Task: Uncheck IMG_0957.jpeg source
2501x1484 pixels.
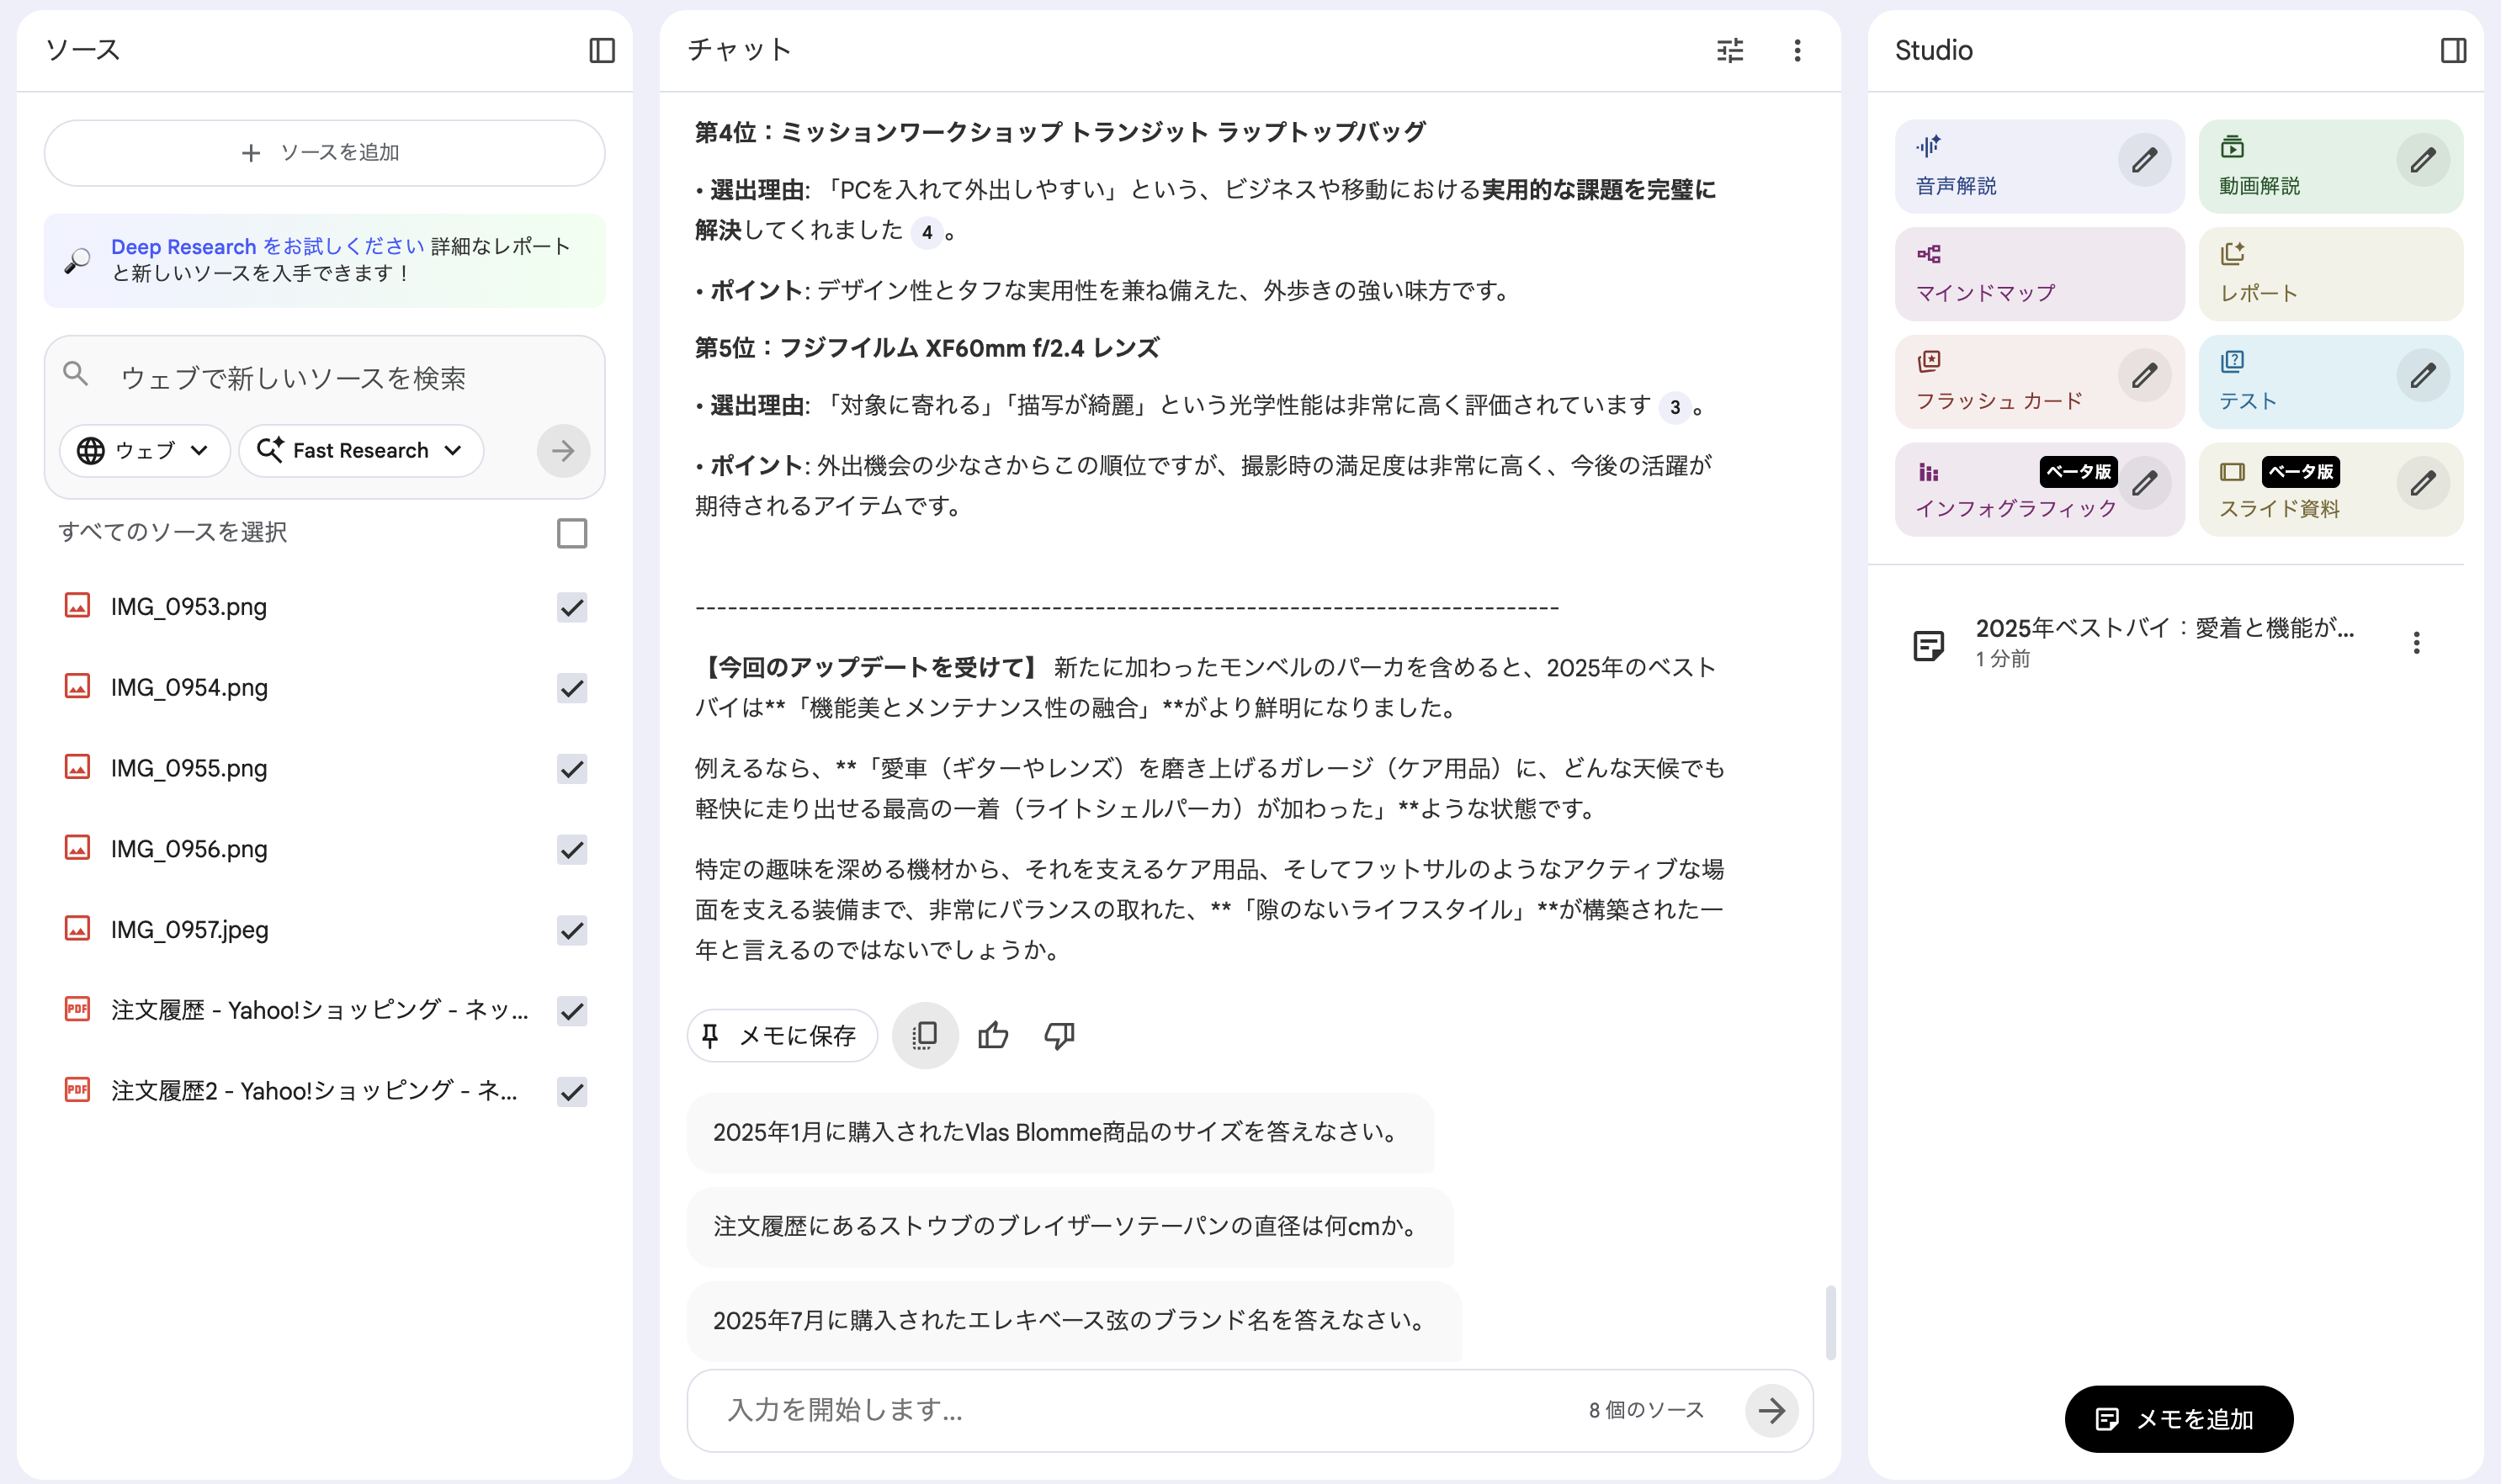Action: click(572, 930)
